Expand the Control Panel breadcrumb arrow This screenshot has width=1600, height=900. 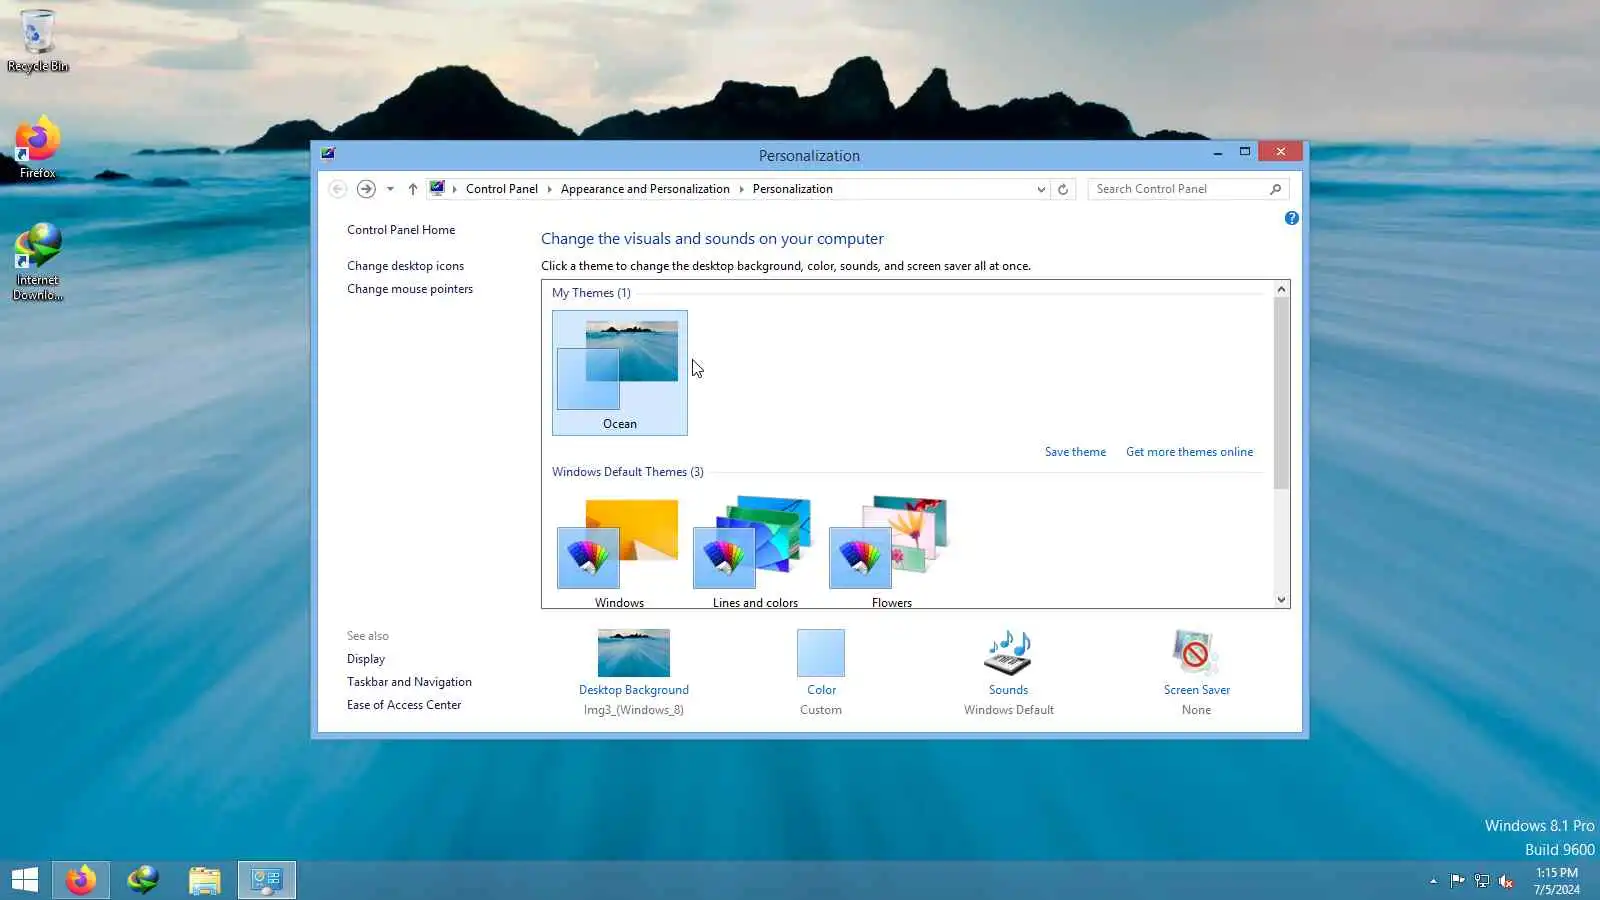(549, 189)
